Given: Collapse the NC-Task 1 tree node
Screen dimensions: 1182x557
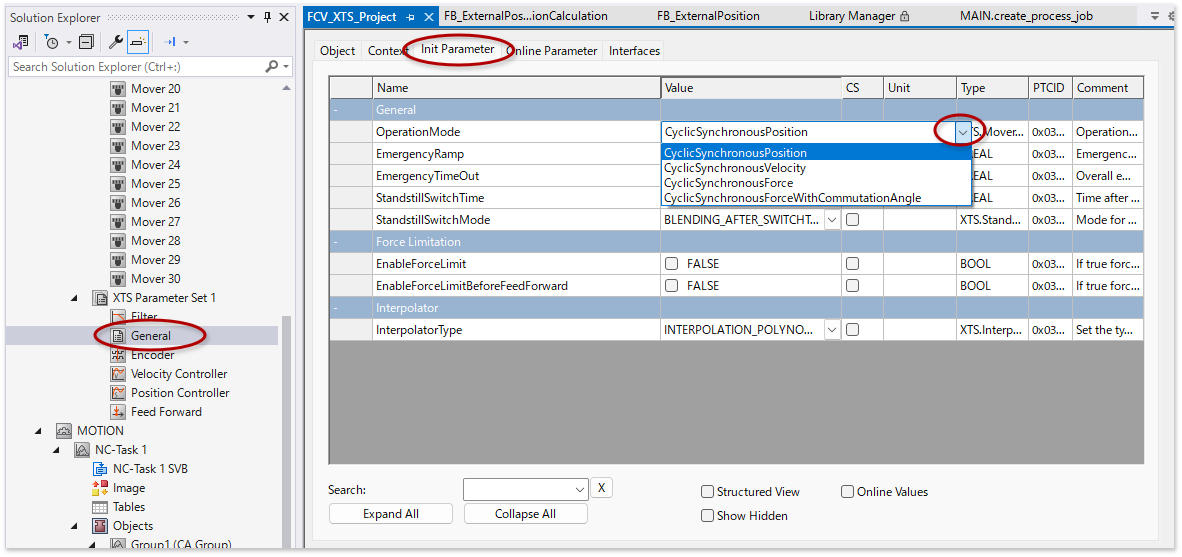Looking at the screenshot, I should (57, 450).
